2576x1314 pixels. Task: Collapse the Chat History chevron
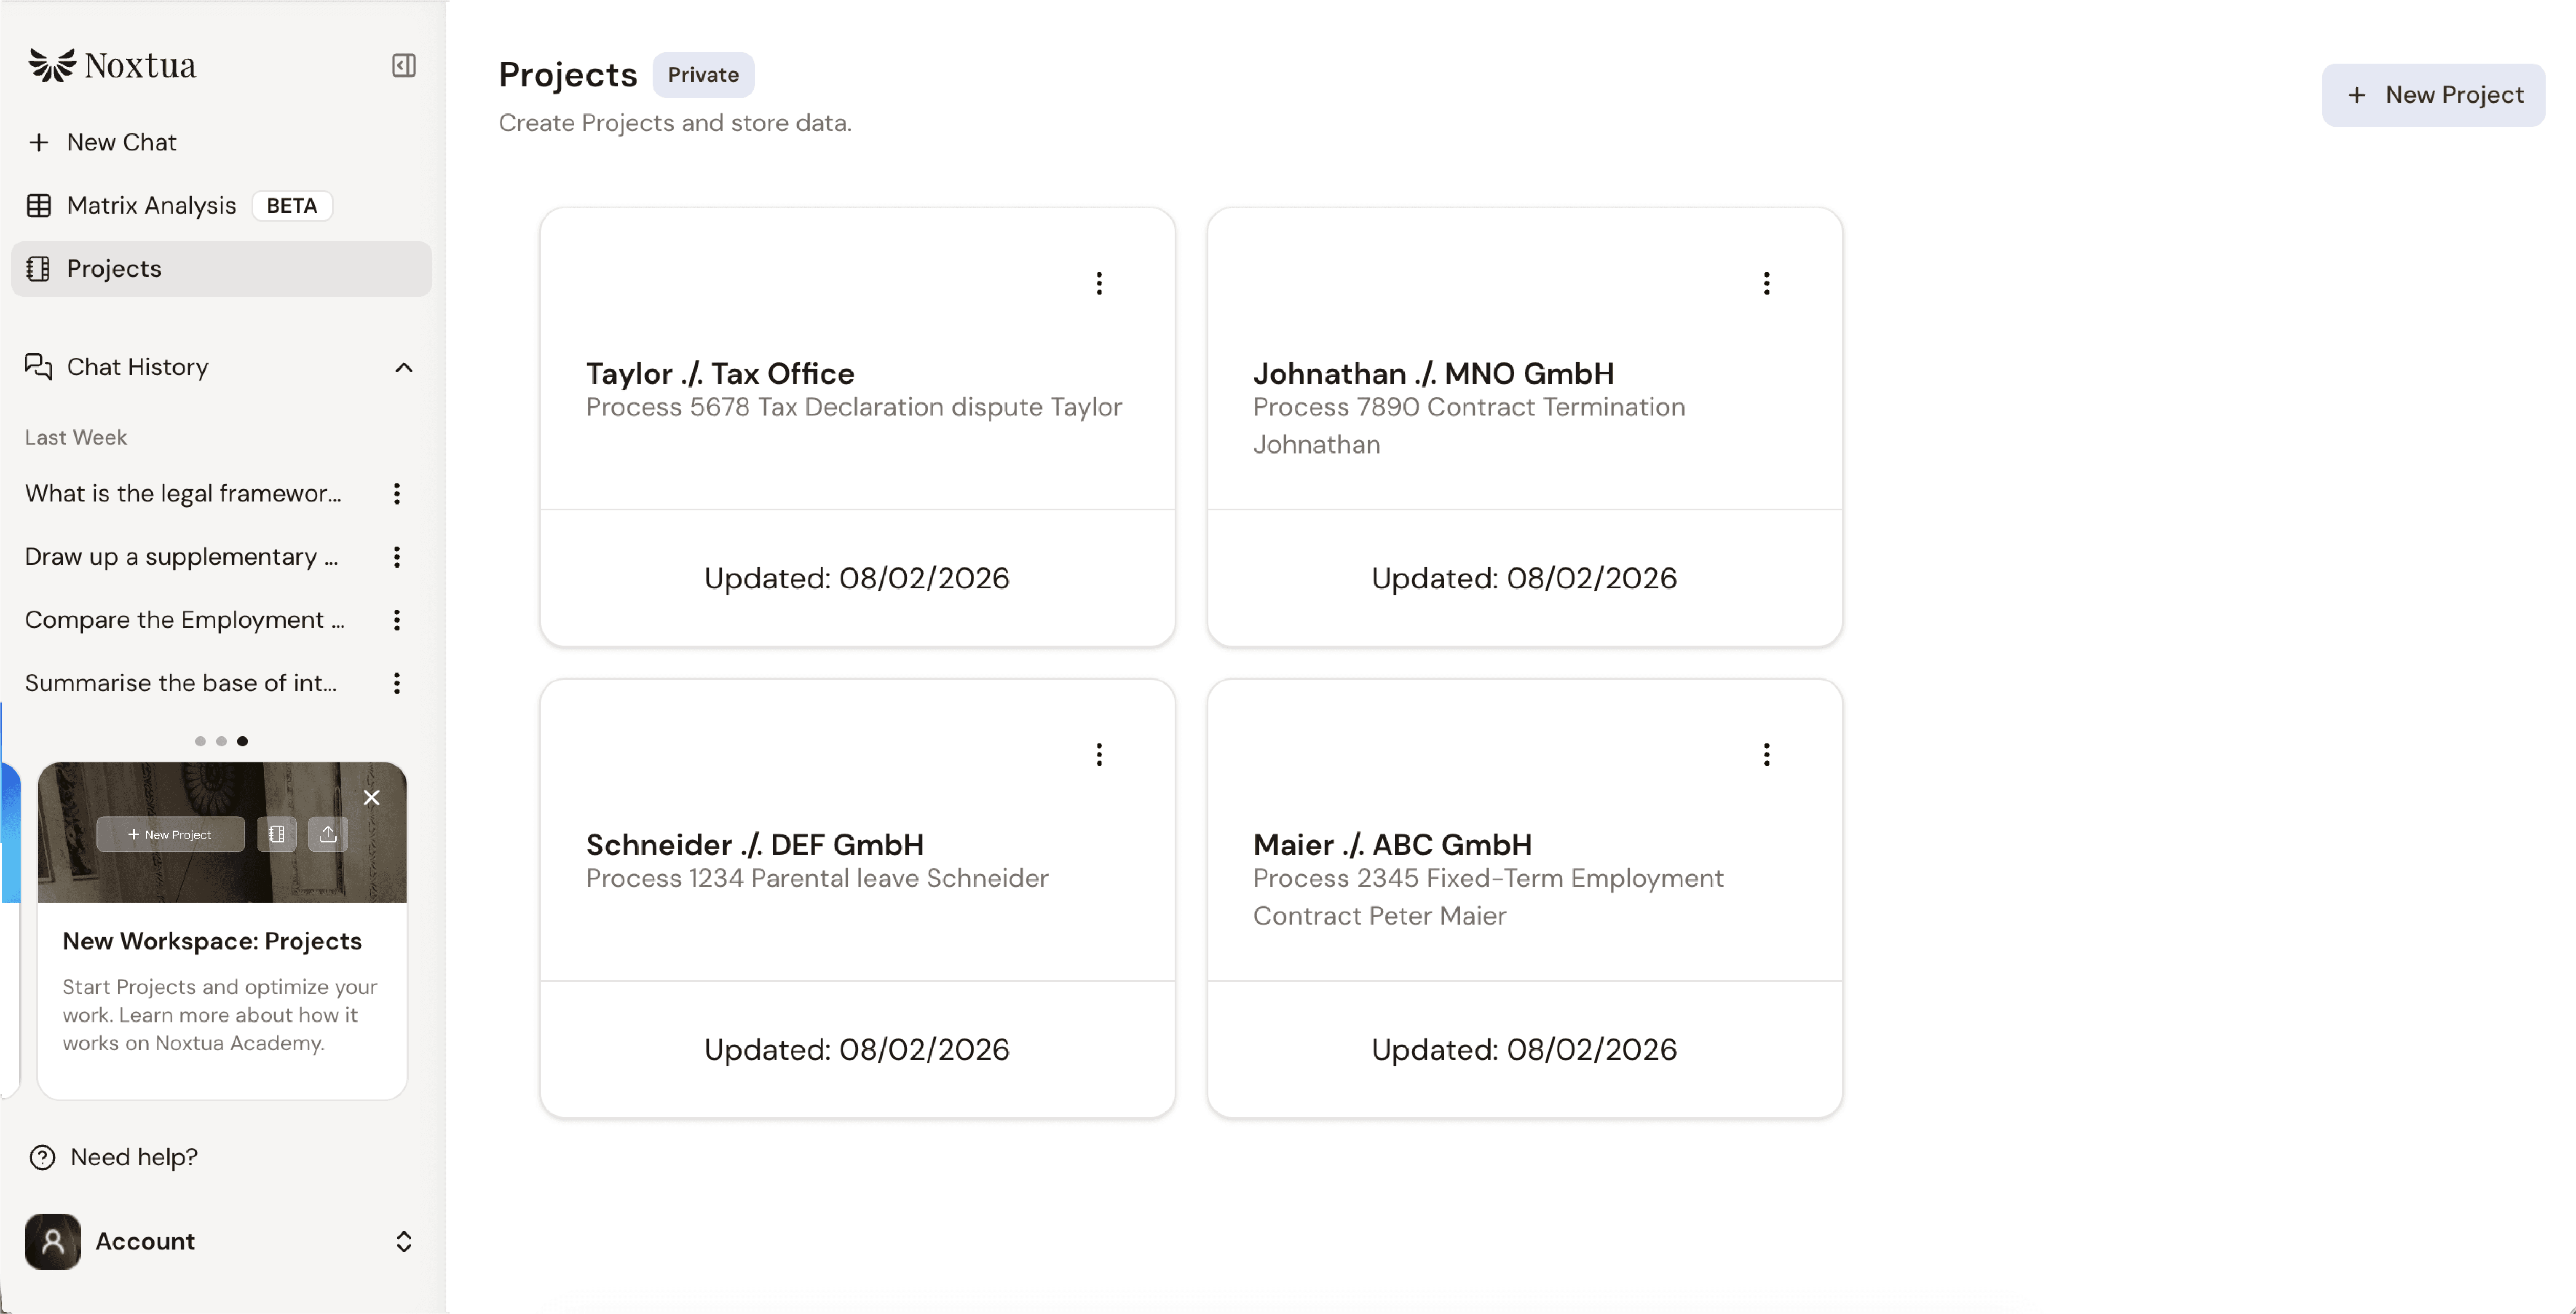click(x=404, y=367)
